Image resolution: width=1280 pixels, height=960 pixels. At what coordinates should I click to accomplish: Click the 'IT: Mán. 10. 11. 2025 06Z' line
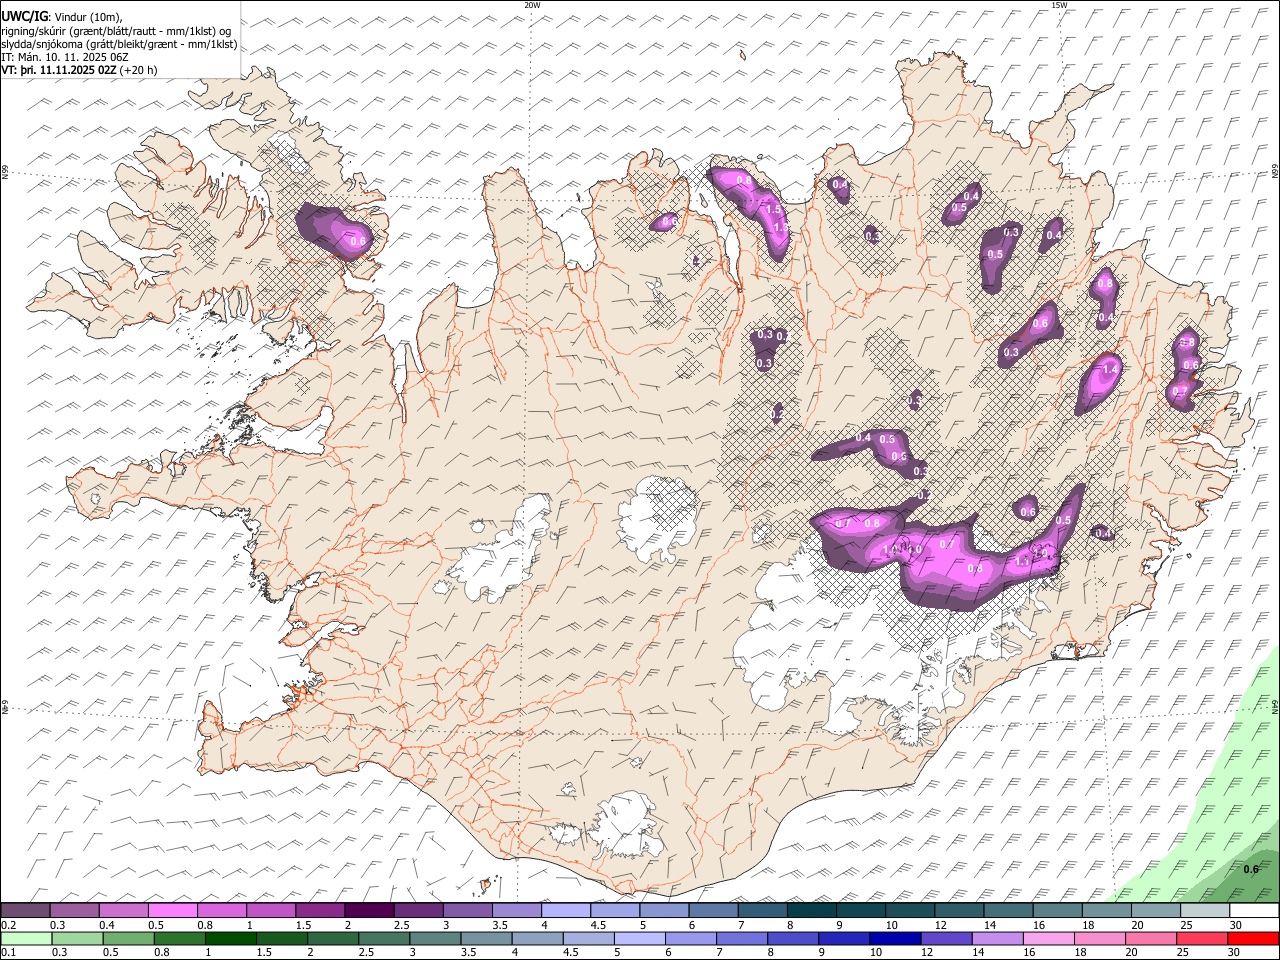pos(66,57)
